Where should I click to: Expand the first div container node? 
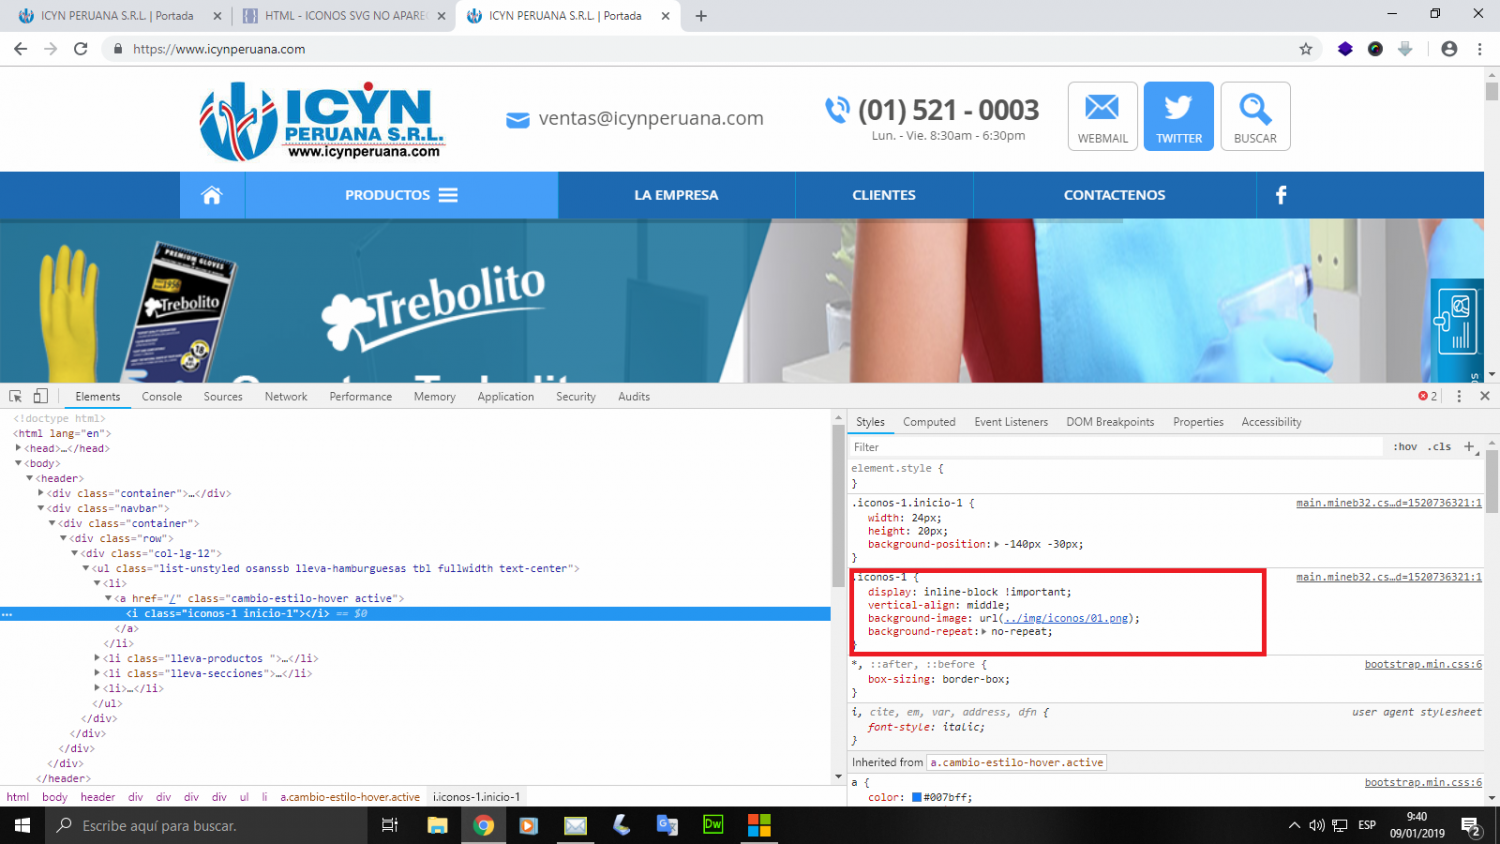click(x=40, y=493)
